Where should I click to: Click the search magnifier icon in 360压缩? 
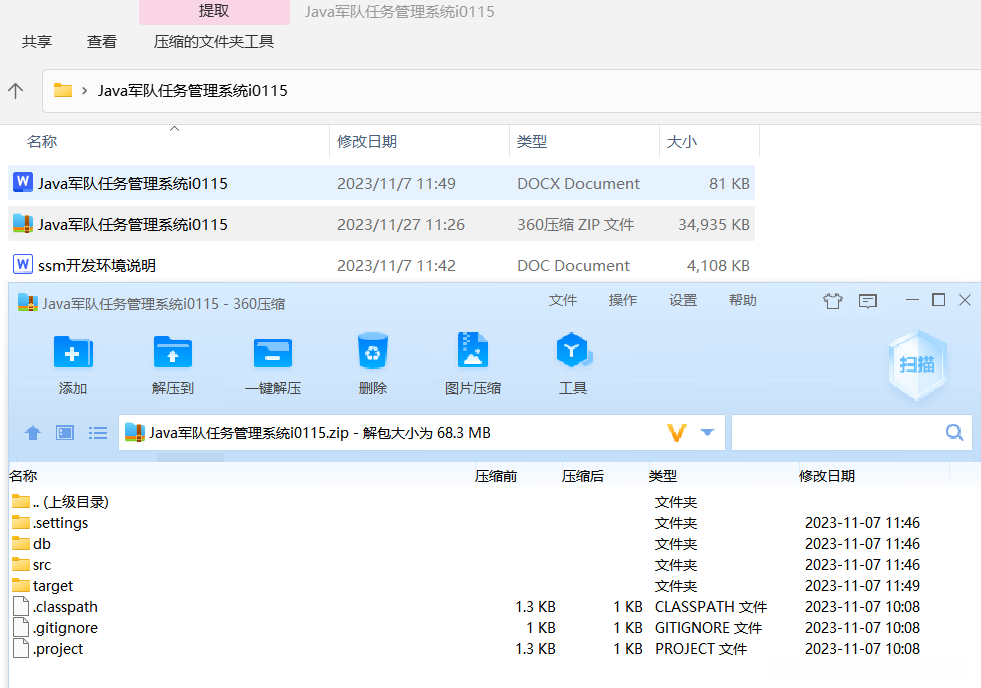954,432
